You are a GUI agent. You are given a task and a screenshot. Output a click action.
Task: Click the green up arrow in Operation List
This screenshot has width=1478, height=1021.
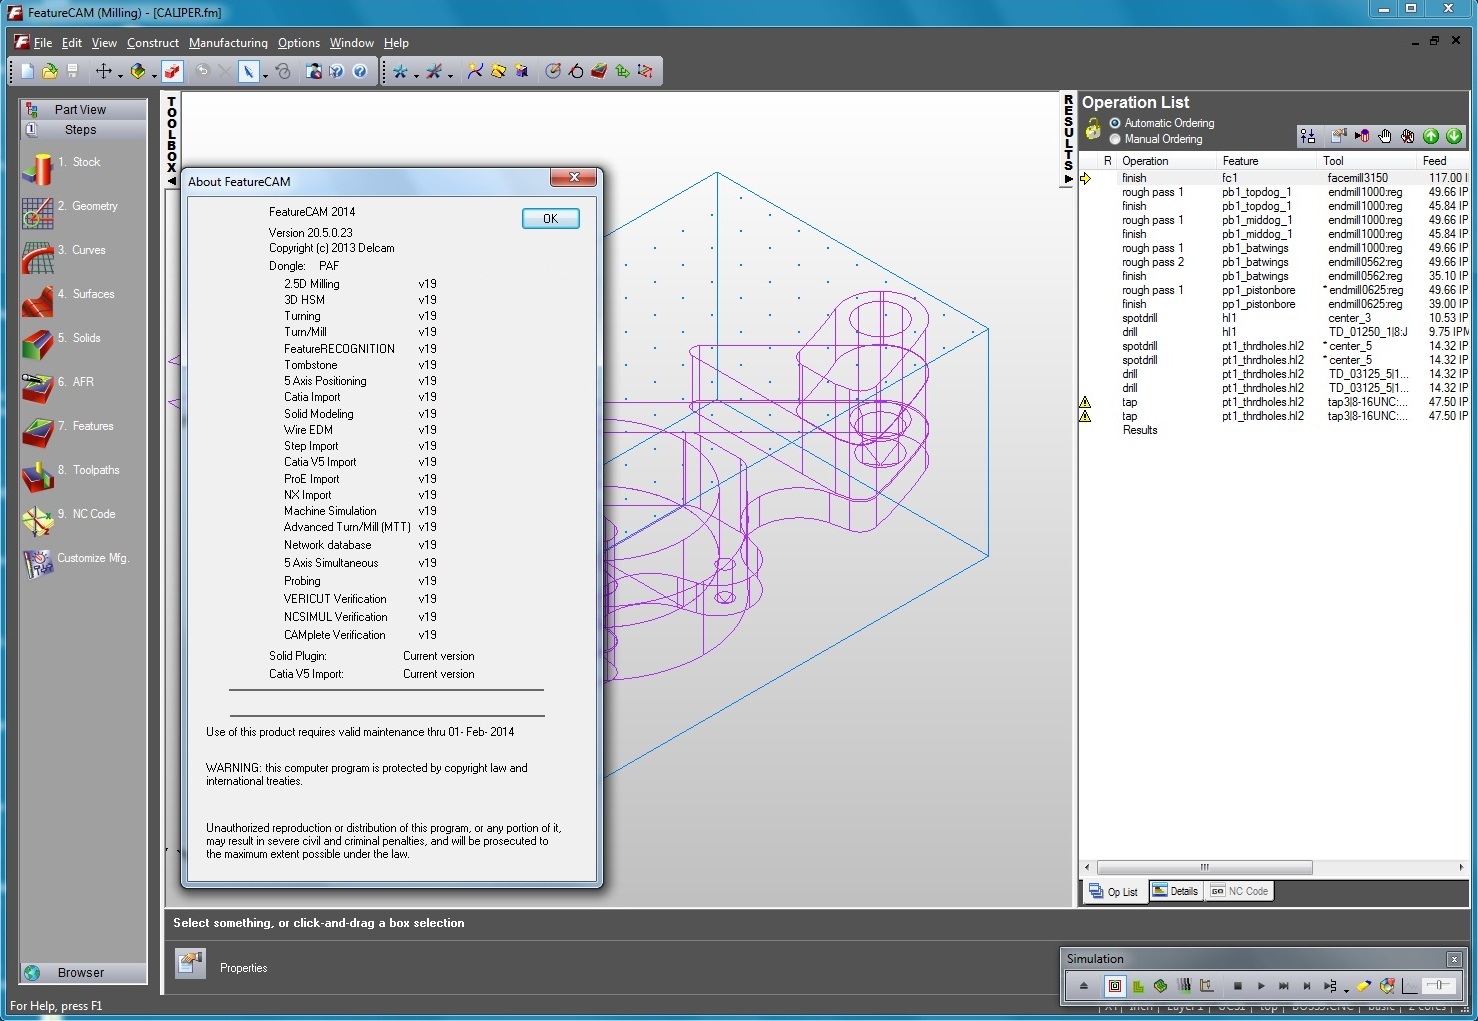1431,136
